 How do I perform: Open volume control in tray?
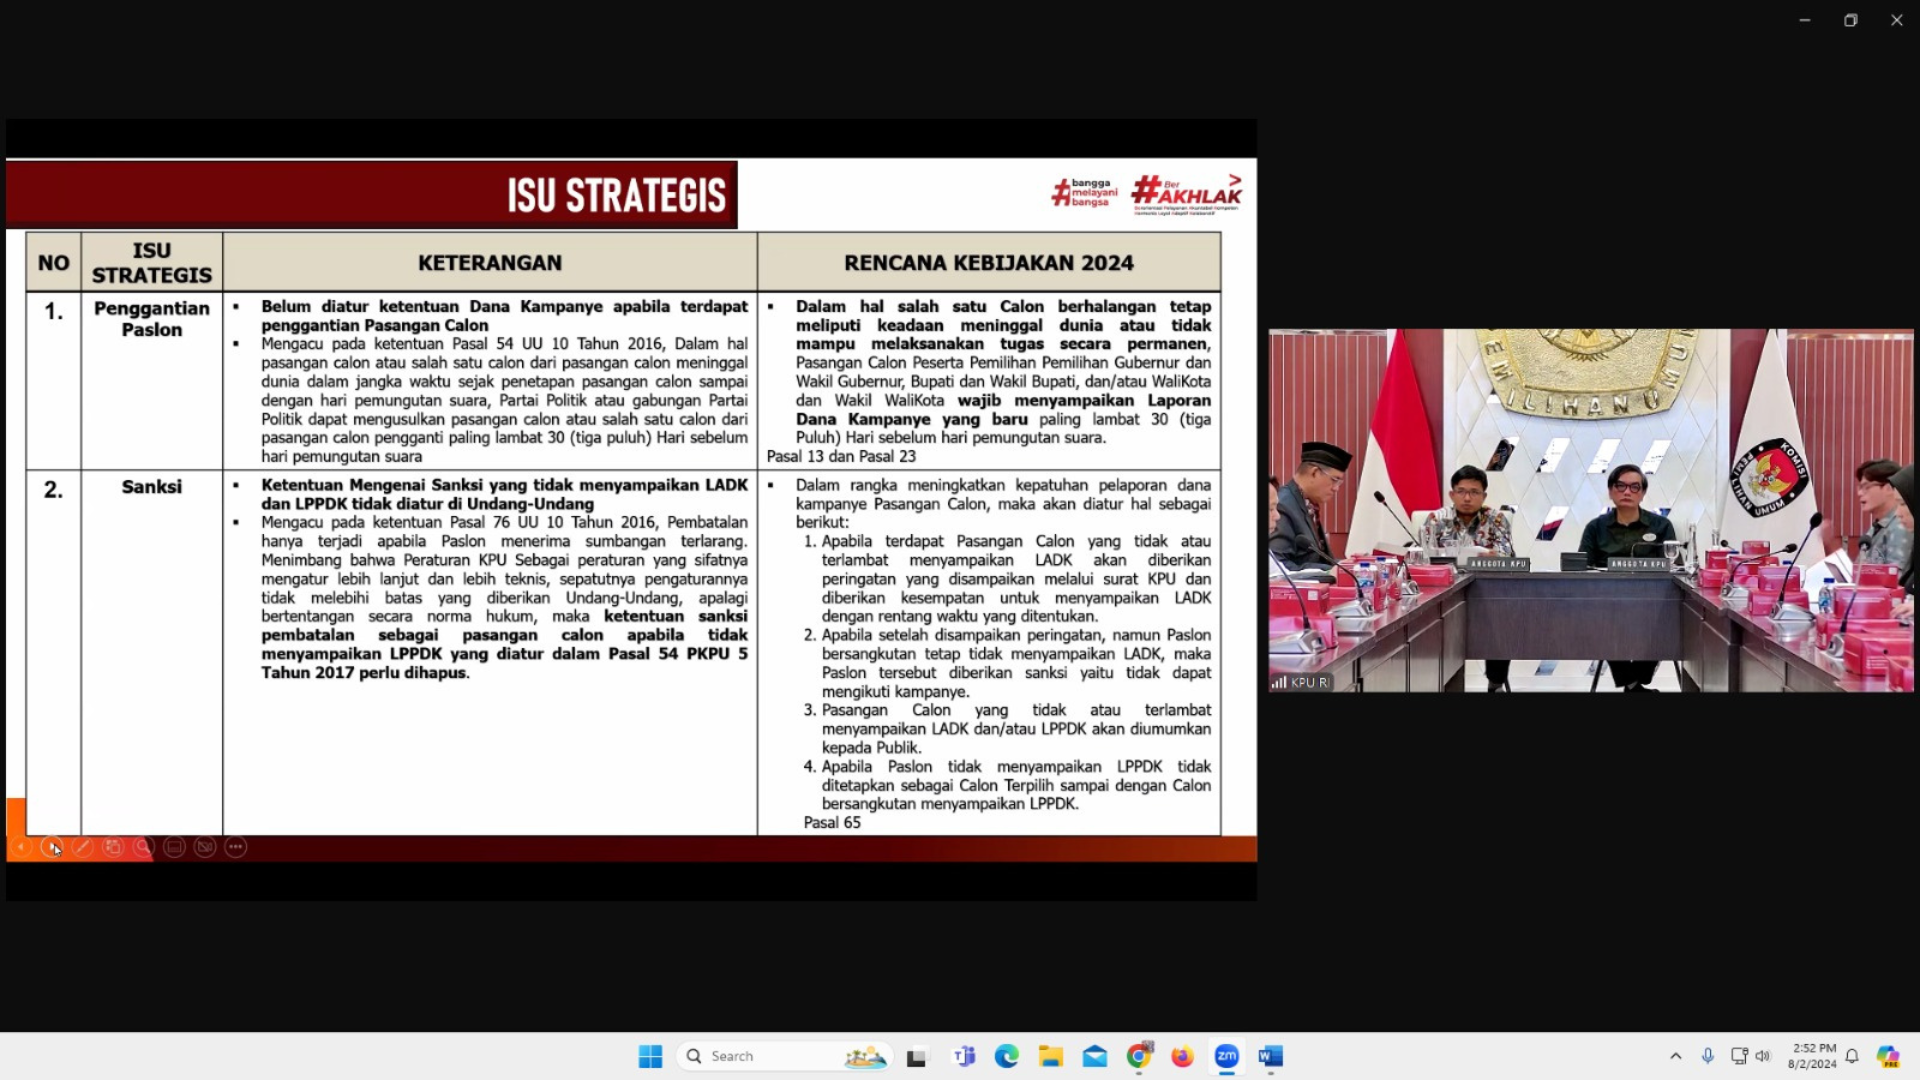[x=1763, y=1056]
